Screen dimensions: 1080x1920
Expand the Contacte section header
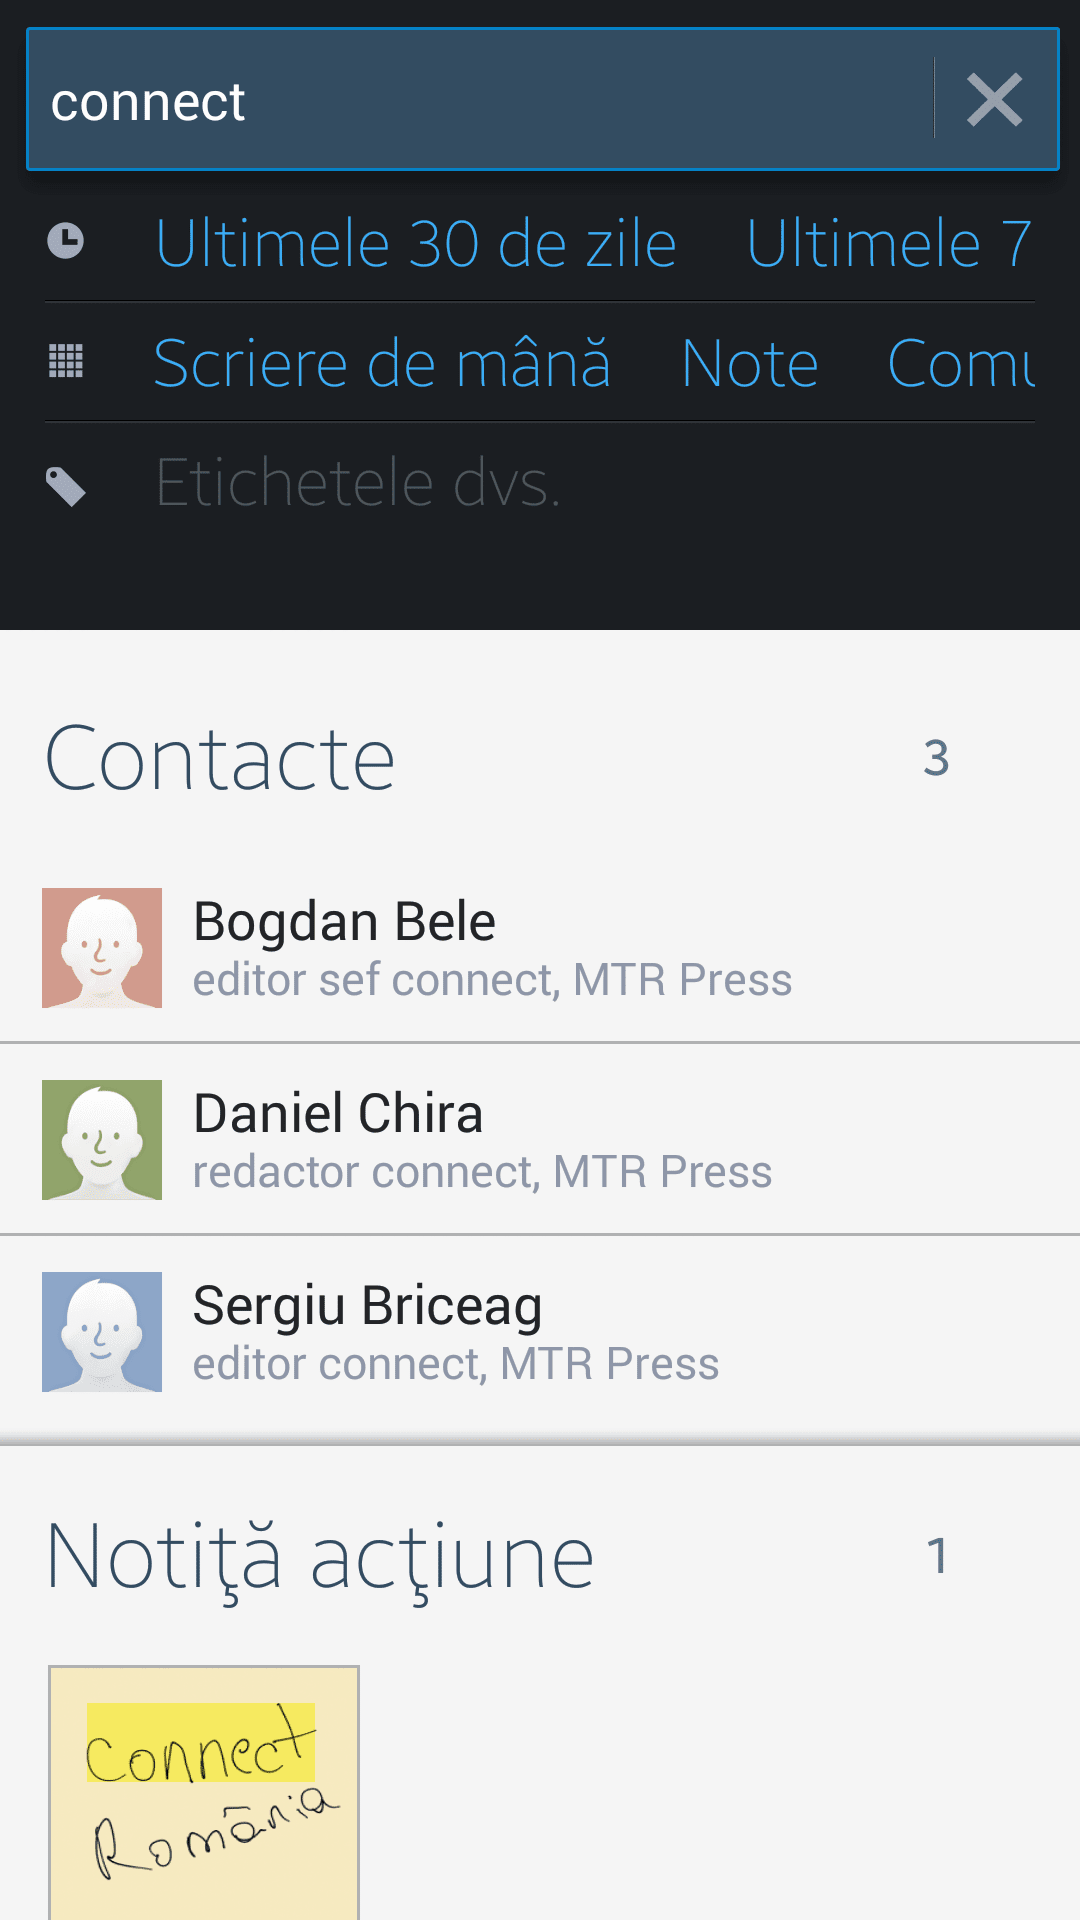point(220,759)
